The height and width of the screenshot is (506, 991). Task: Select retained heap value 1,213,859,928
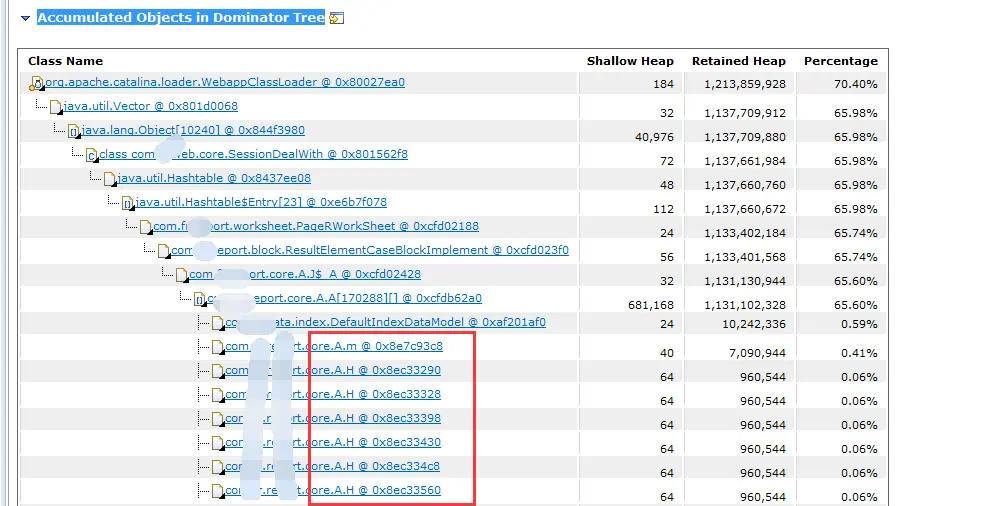[745, 84]
